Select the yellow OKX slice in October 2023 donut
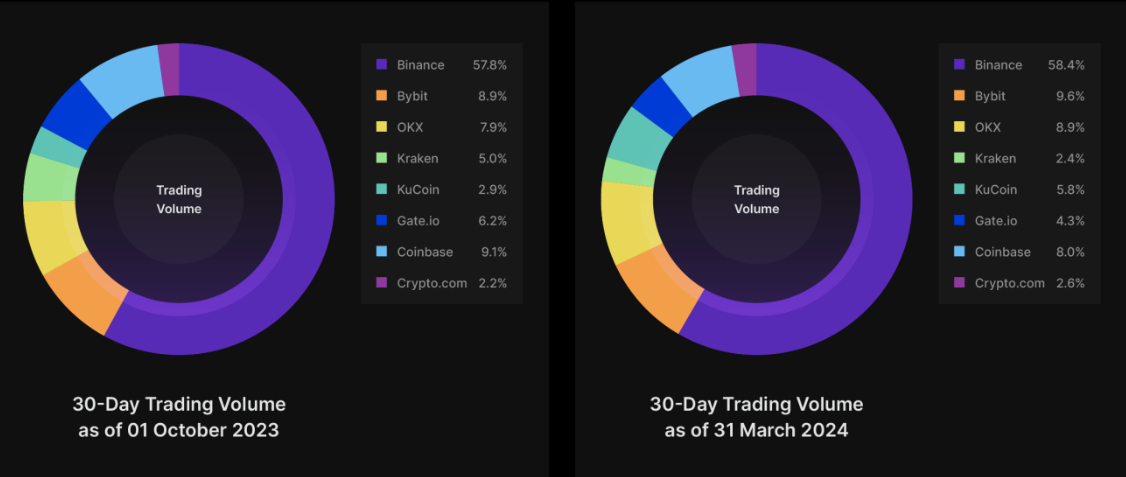This screenshot has width=1126, height=477. click(48, 236)
